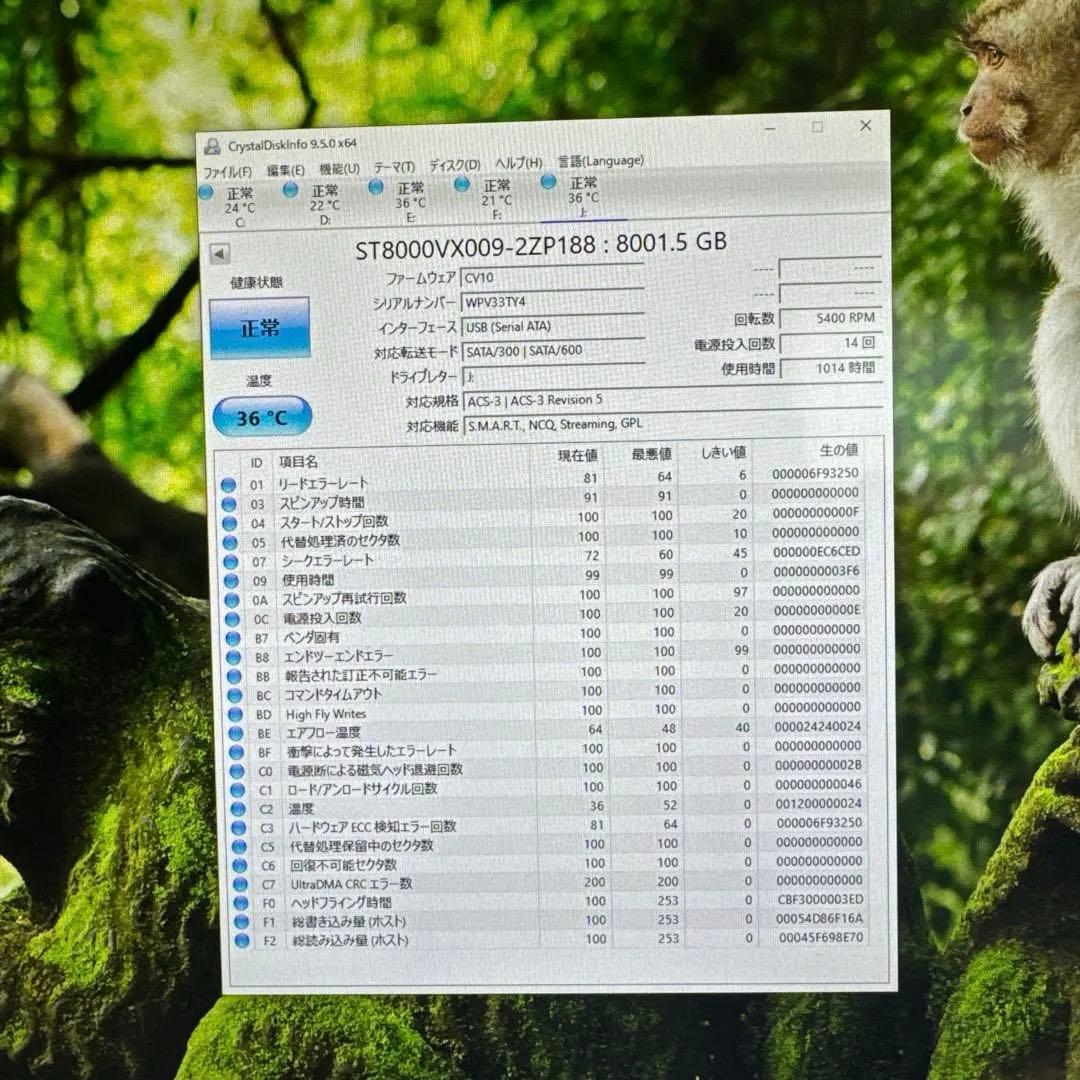Click status icon of 衝撃によって発生したエラーレート row
This screenshot has width=1080, height=1080.
pyautogui.click(x=236, y=752)
